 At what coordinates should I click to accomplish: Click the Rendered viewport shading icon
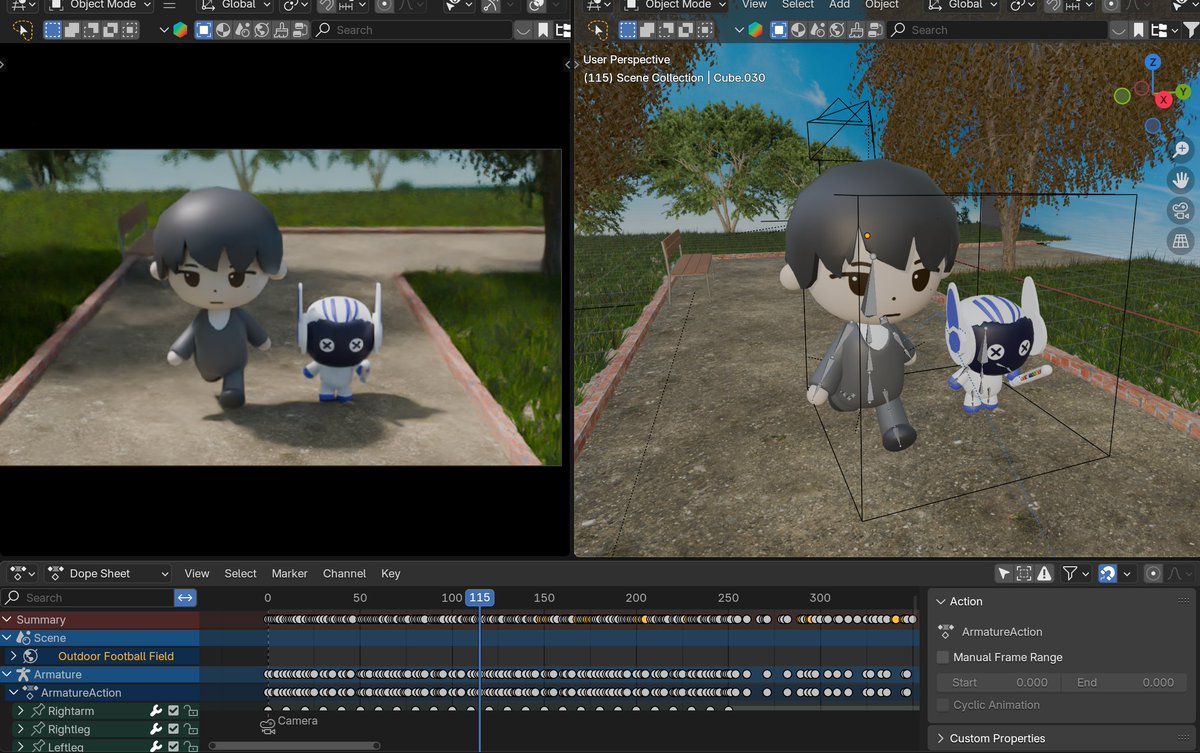coord(838,30)
